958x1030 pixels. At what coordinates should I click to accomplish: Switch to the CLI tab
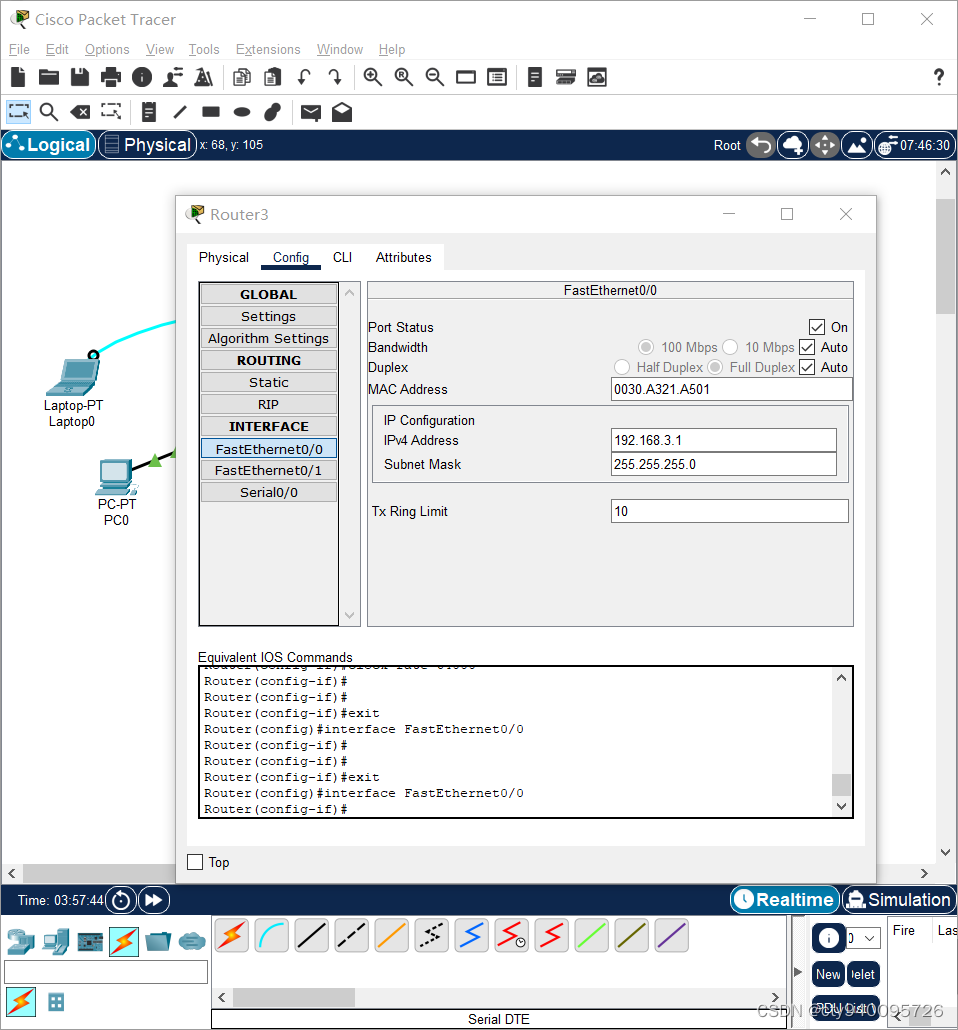342,258
